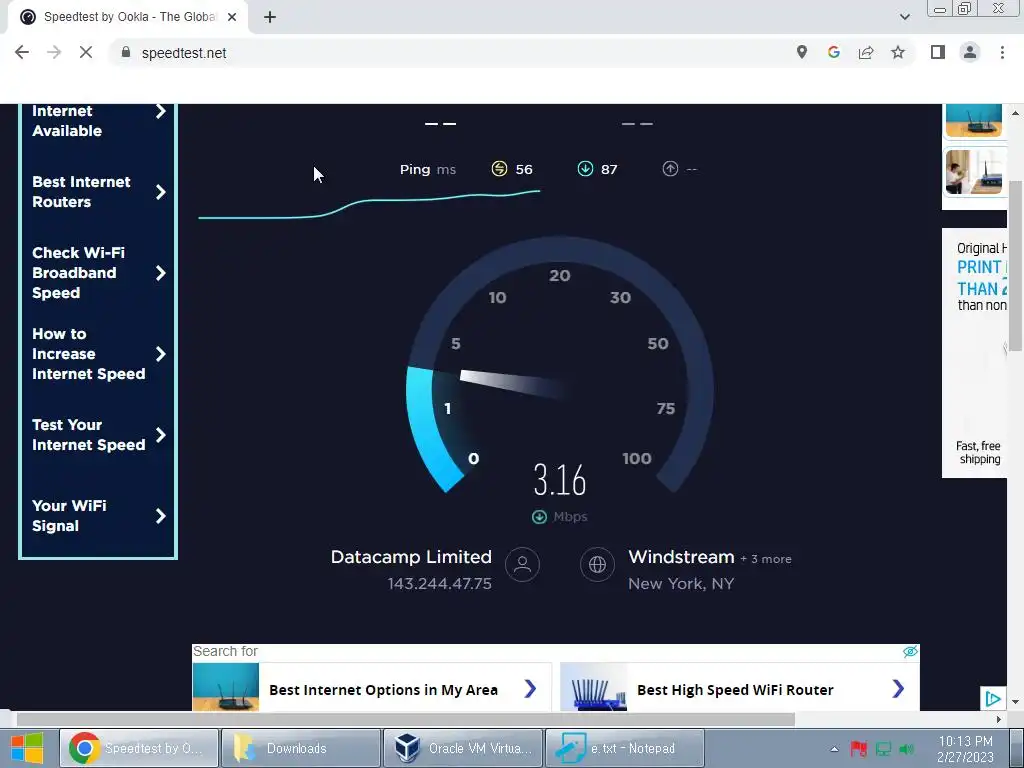1024x768 pixels.
Task: Click chevron beside Best Internet Routers
Action: [x=161, y=192]
